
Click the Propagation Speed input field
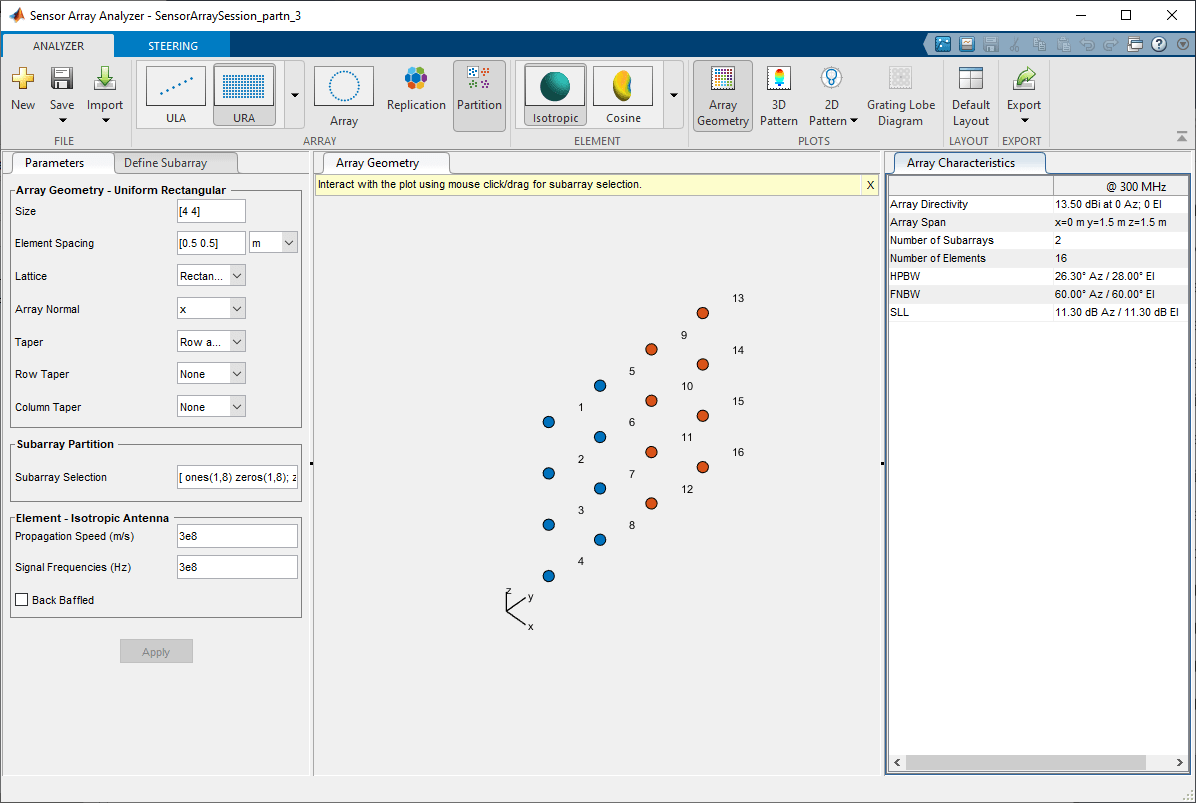(x=237, y=536)
